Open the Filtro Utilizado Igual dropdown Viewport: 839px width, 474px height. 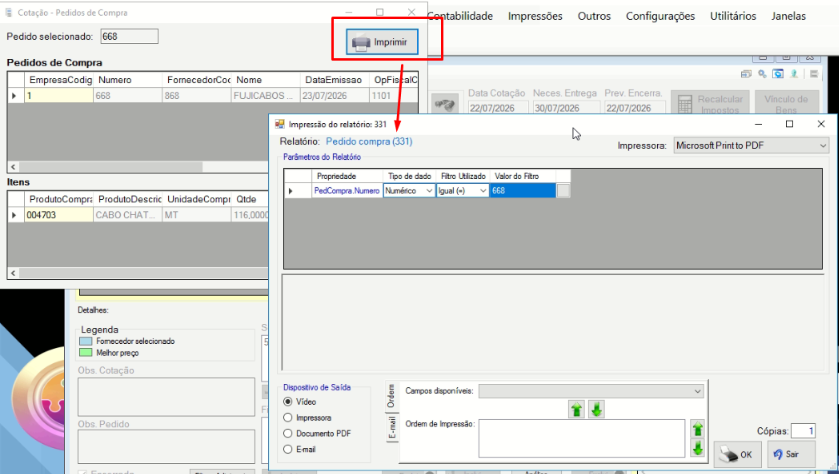click(x=462, y=190)
